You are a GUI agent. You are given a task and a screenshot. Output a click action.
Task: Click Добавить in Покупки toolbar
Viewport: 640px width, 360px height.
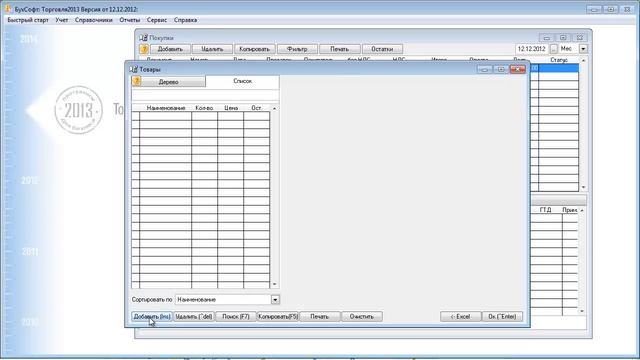[x=170, y=49]
